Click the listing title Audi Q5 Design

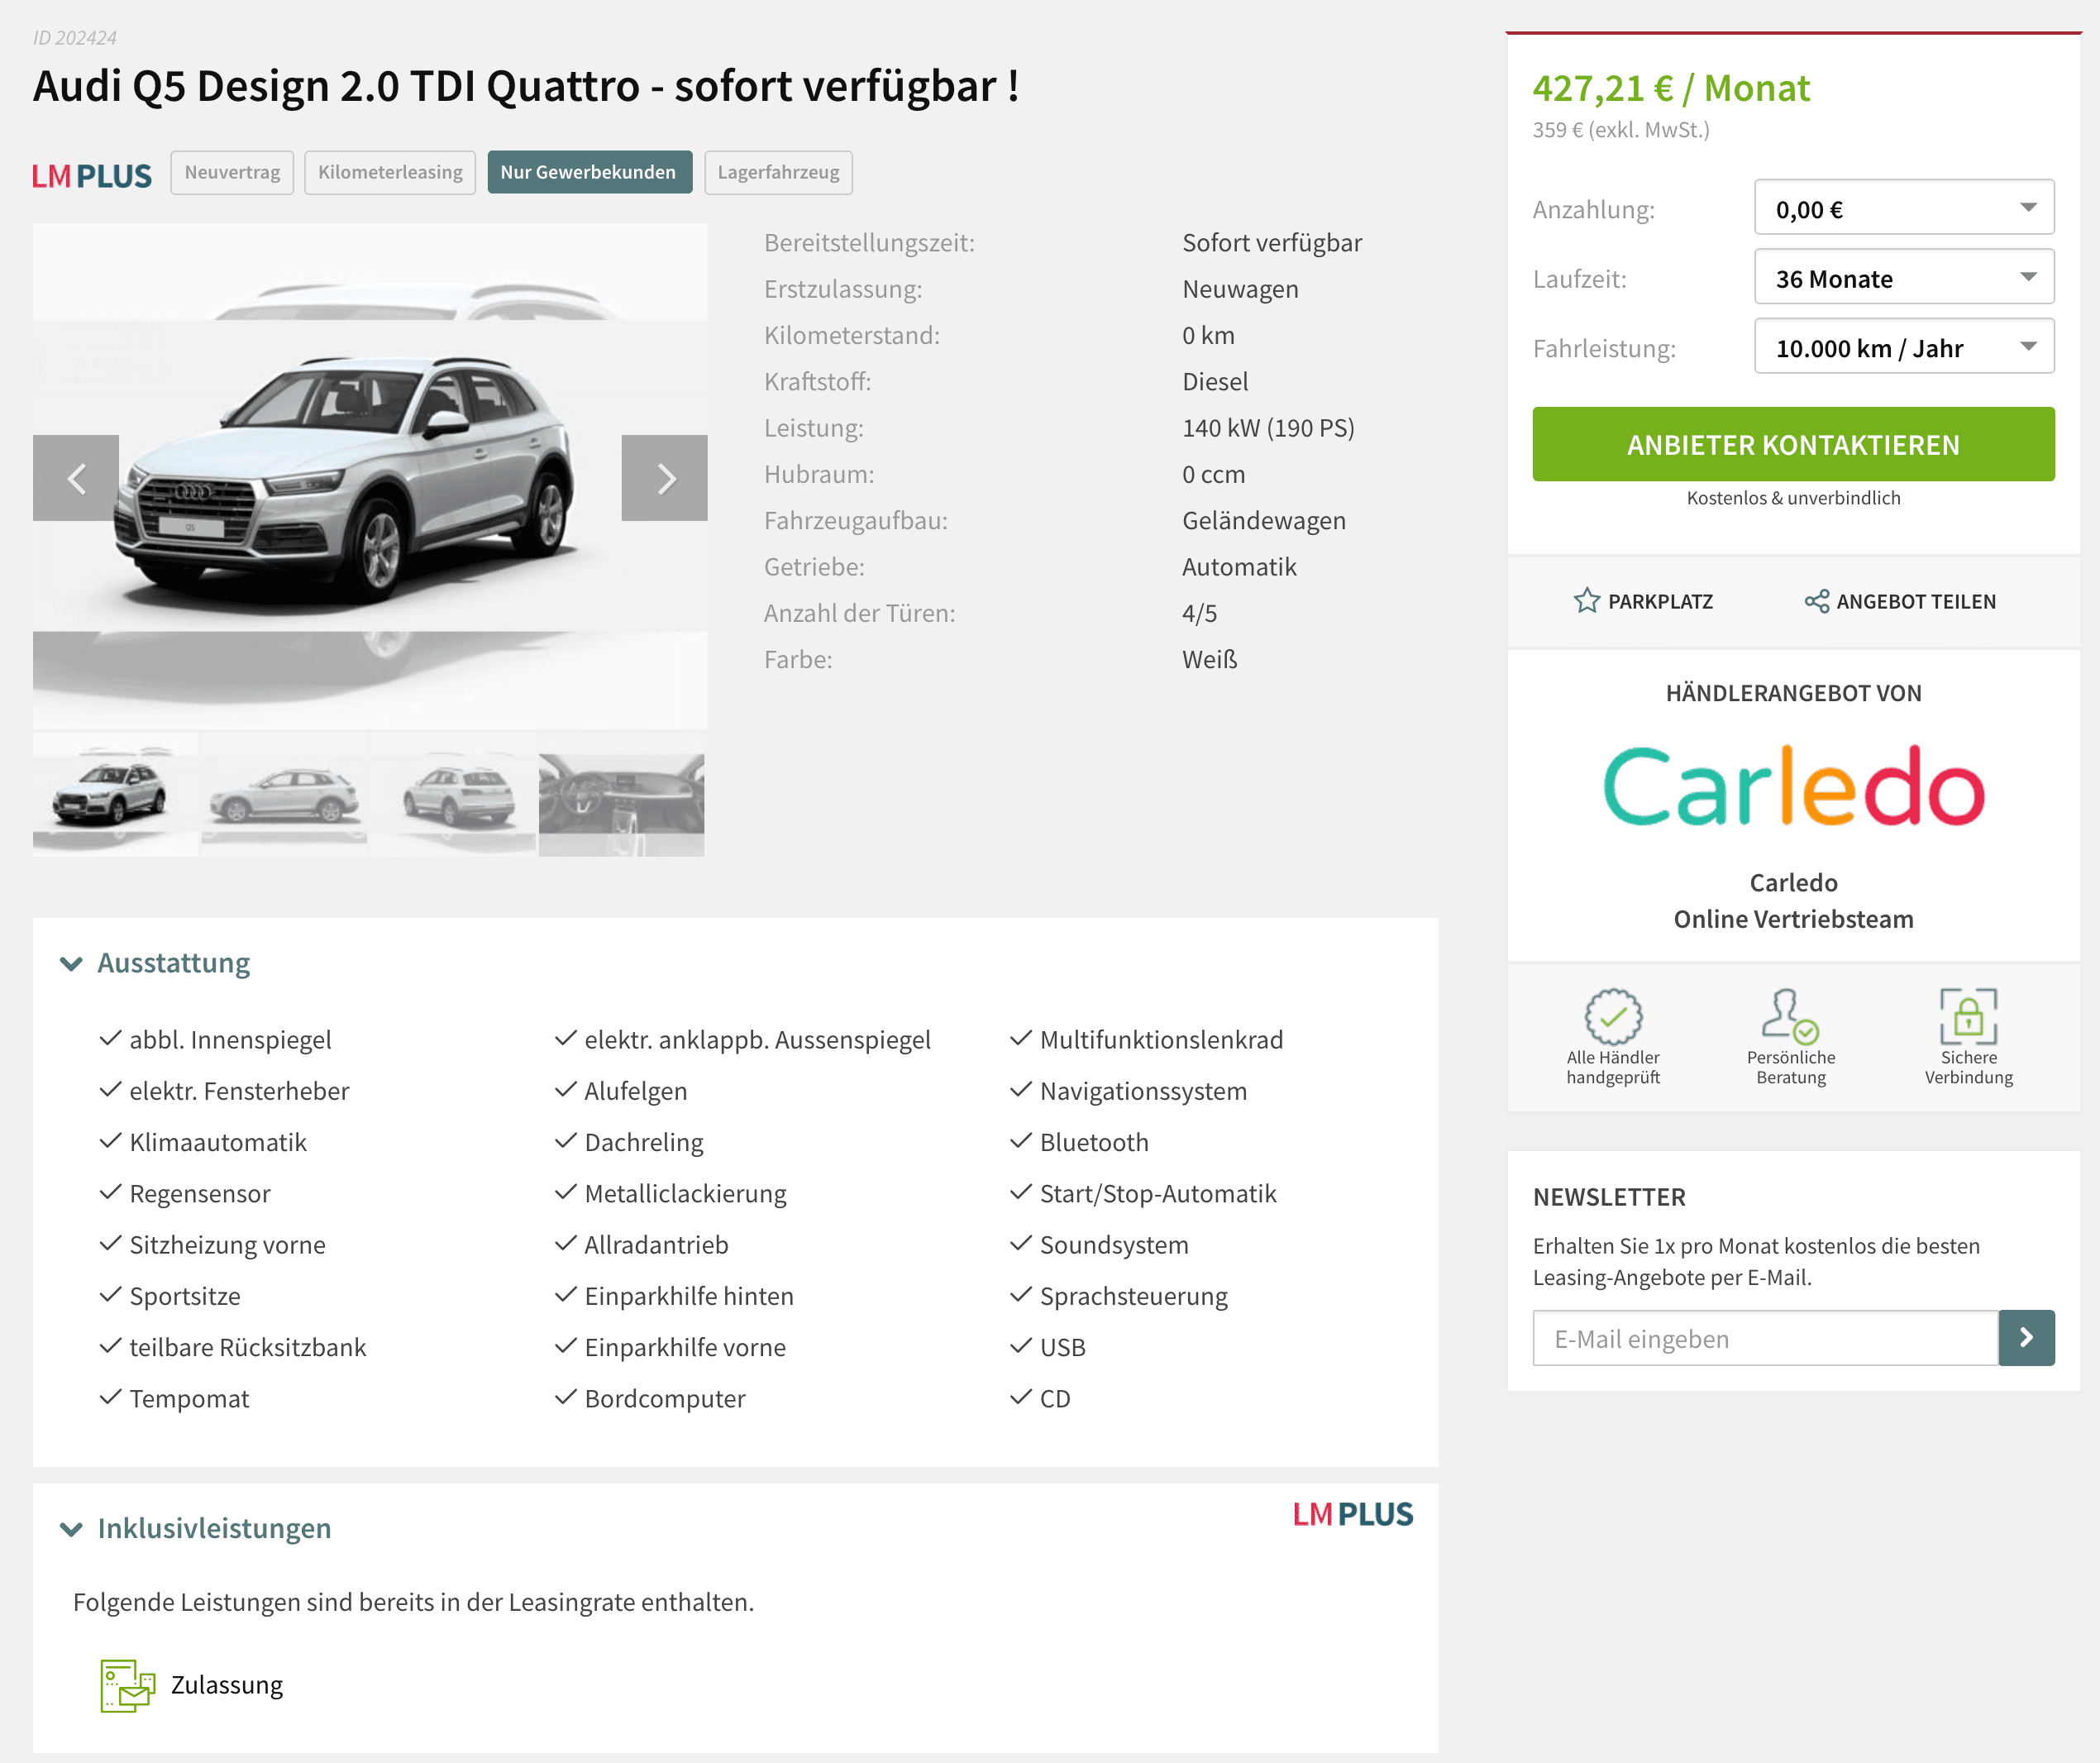526,86
